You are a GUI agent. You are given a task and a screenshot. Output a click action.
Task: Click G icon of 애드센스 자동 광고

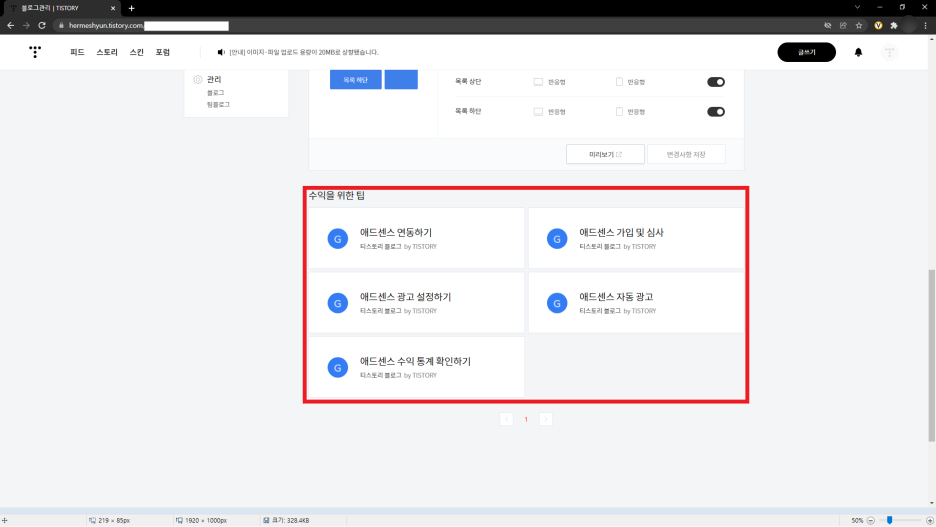click(557, 303)
